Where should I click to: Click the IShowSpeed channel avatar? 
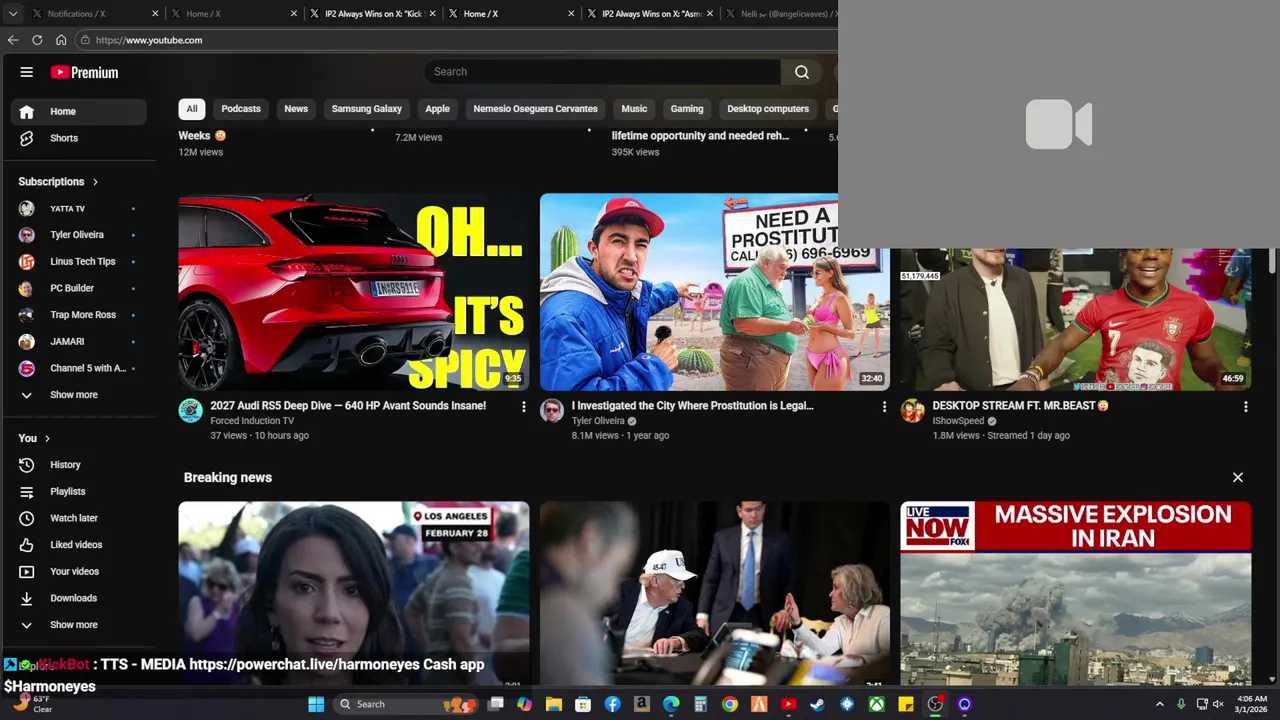click(913, 411)
